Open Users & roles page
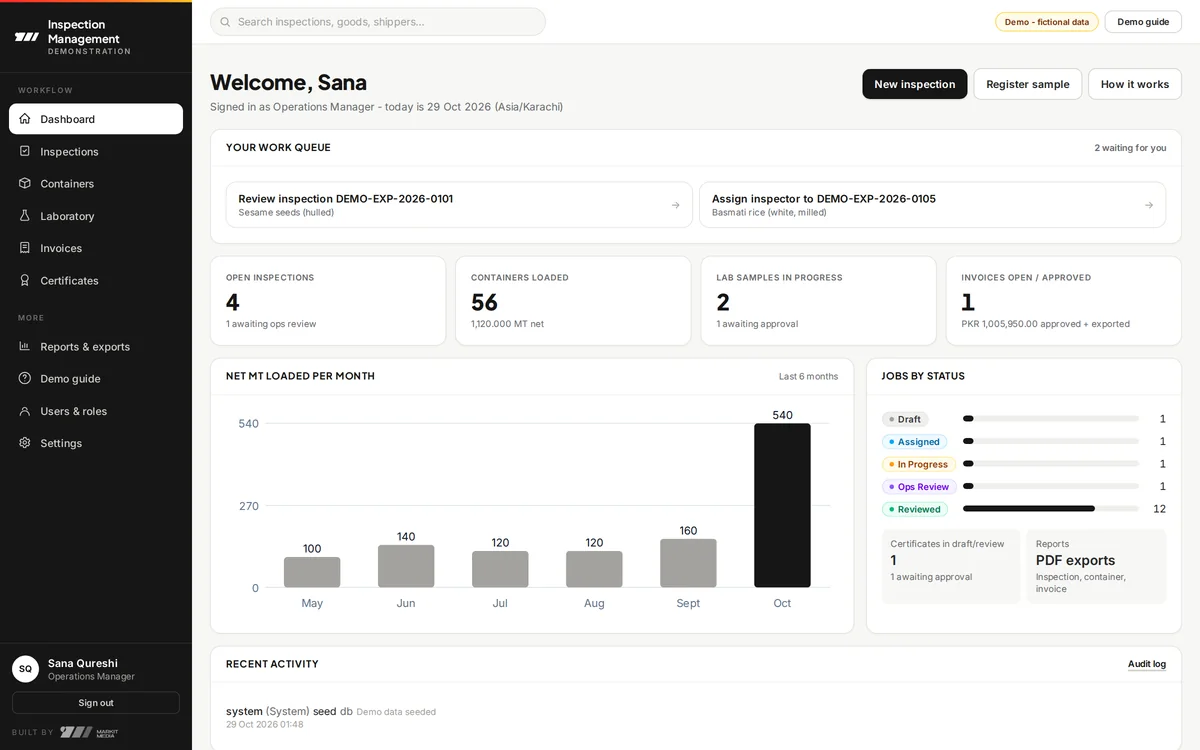 coord(96,411)
